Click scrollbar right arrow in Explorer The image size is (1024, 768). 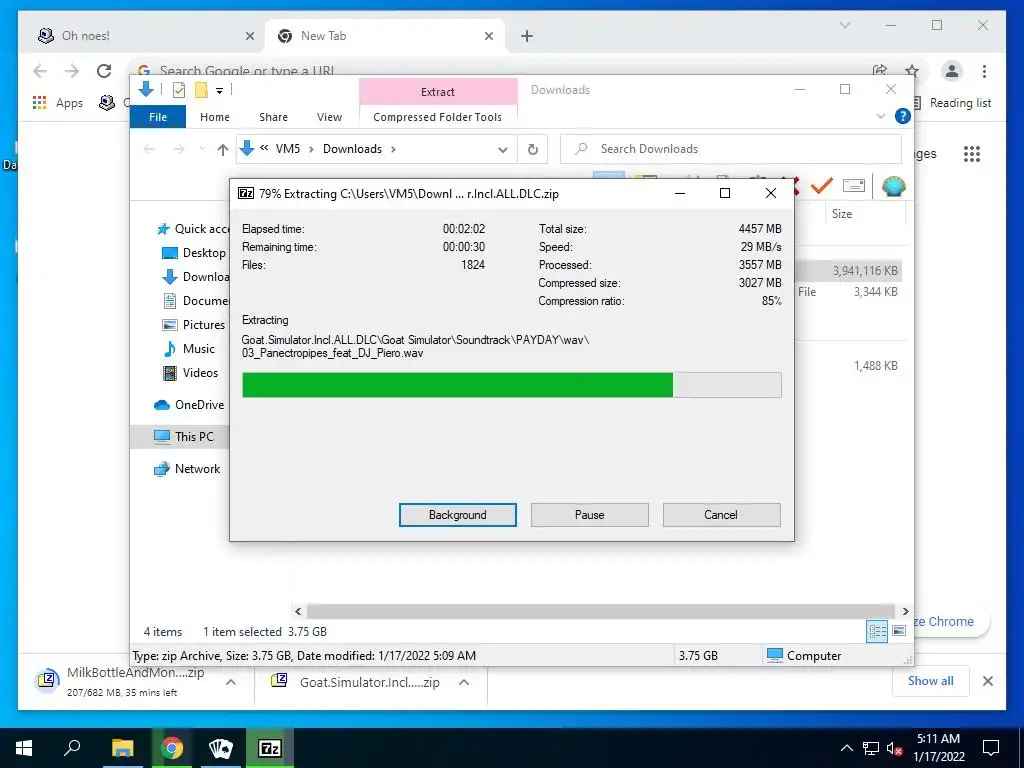(x=905, y=611)
